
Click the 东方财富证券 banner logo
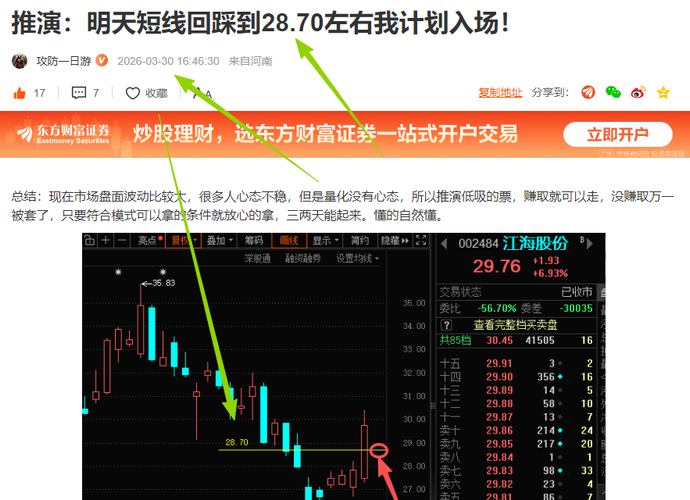[63, 134]
